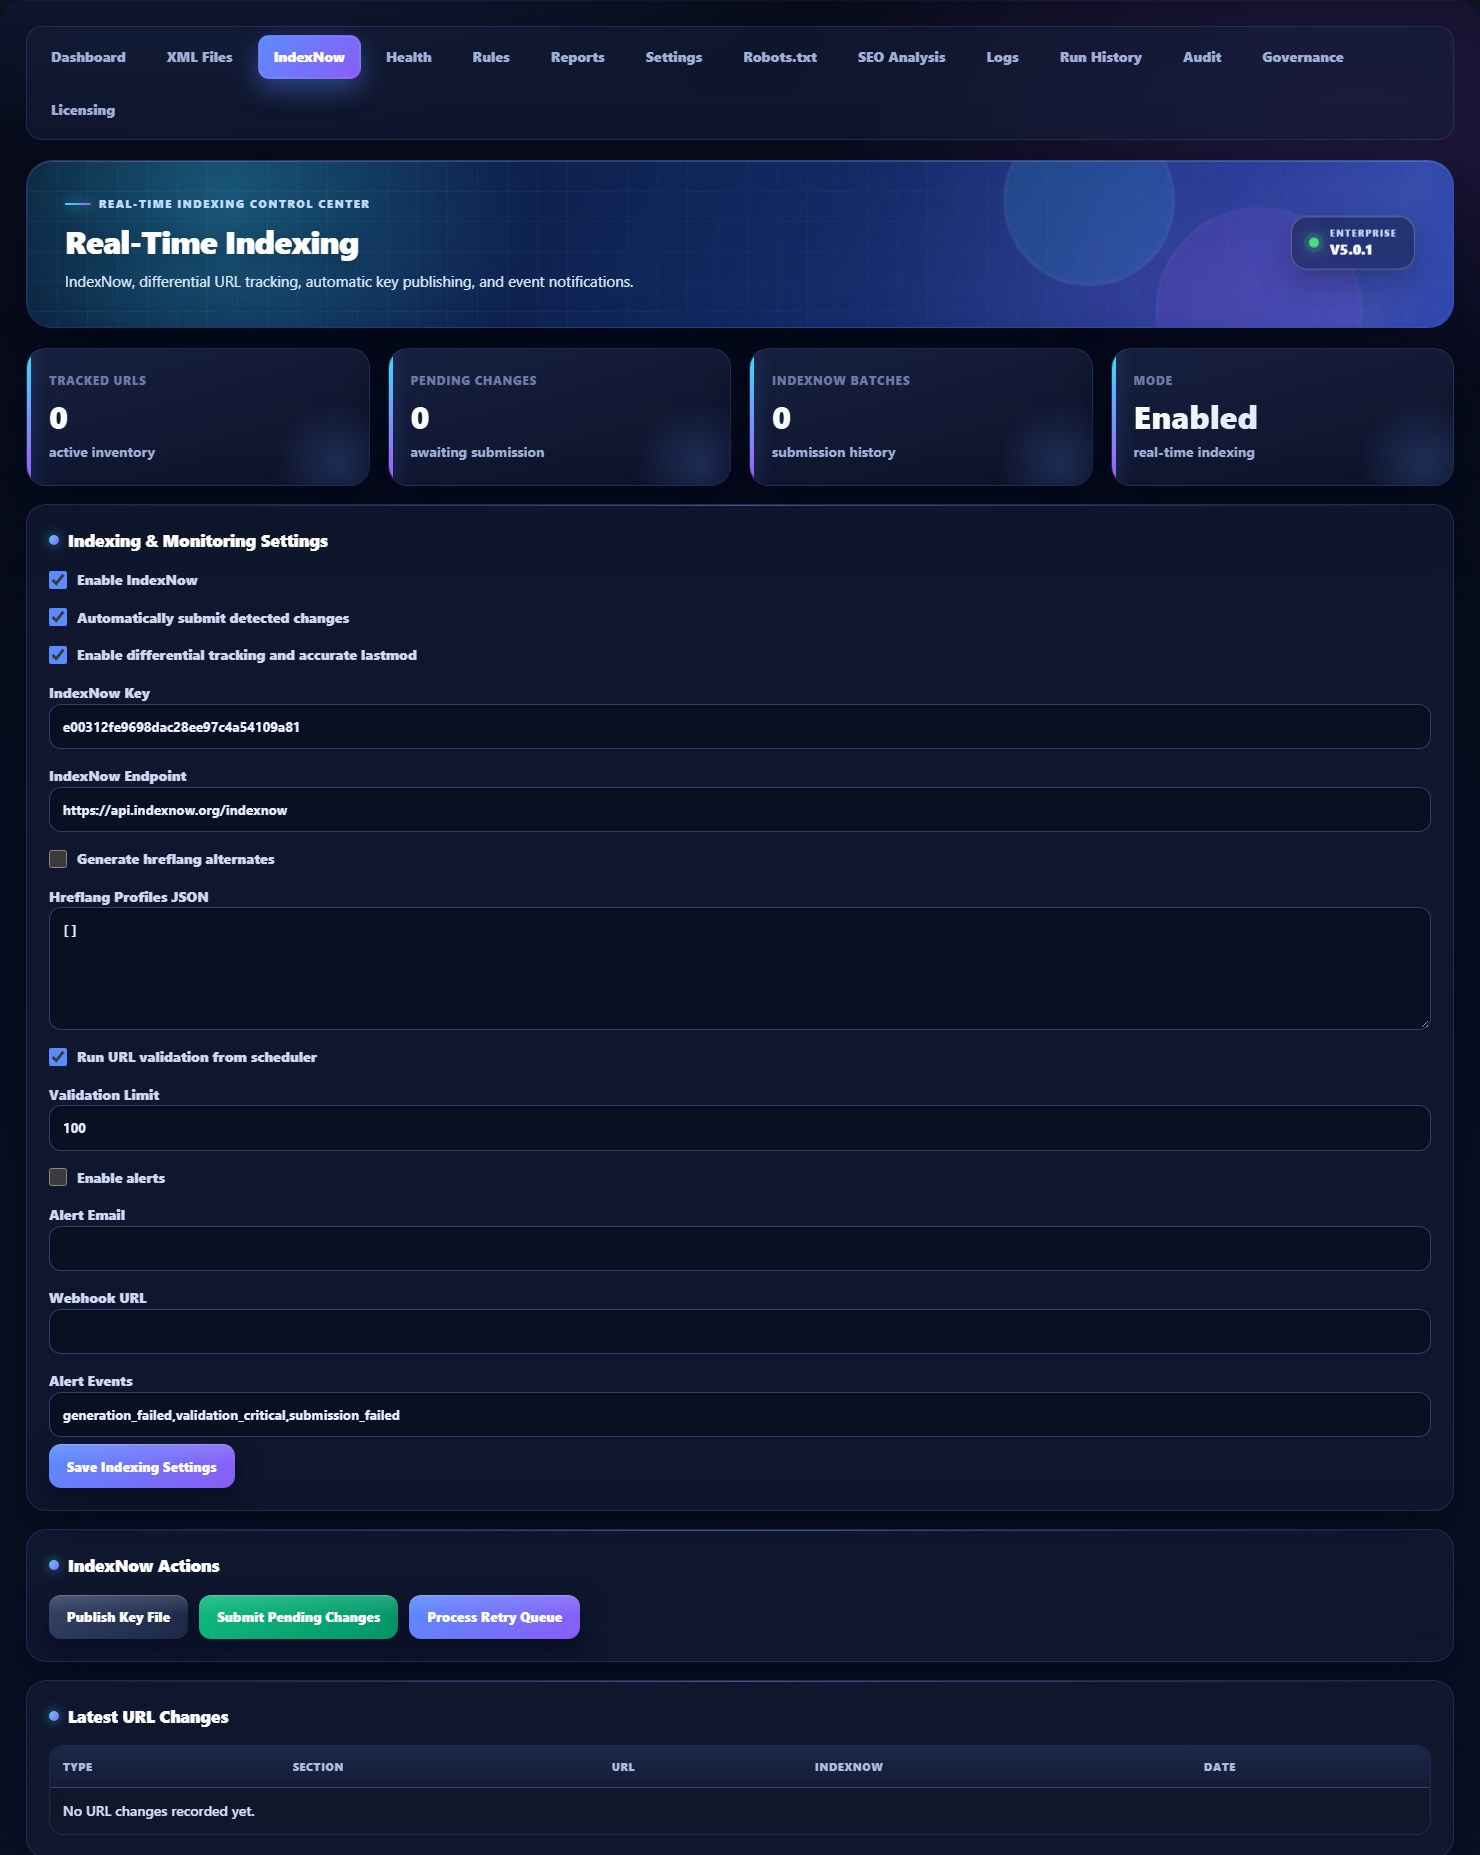Image resolution: width=1480 pixels, height=1855 pixels.
Task: Focus the IndexNow Endpoint field
Action: [739, 810]
